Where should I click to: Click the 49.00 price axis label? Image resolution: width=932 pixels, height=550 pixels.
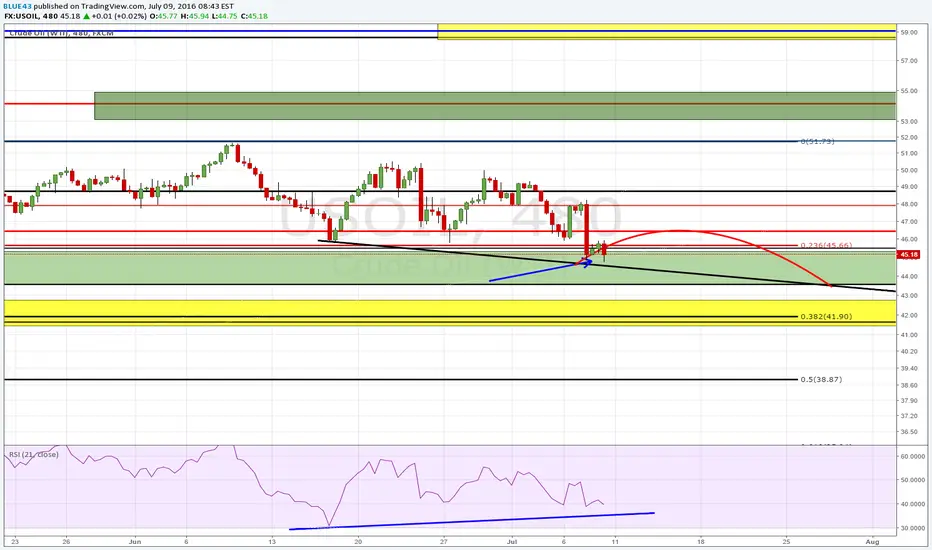click(909, 187)
